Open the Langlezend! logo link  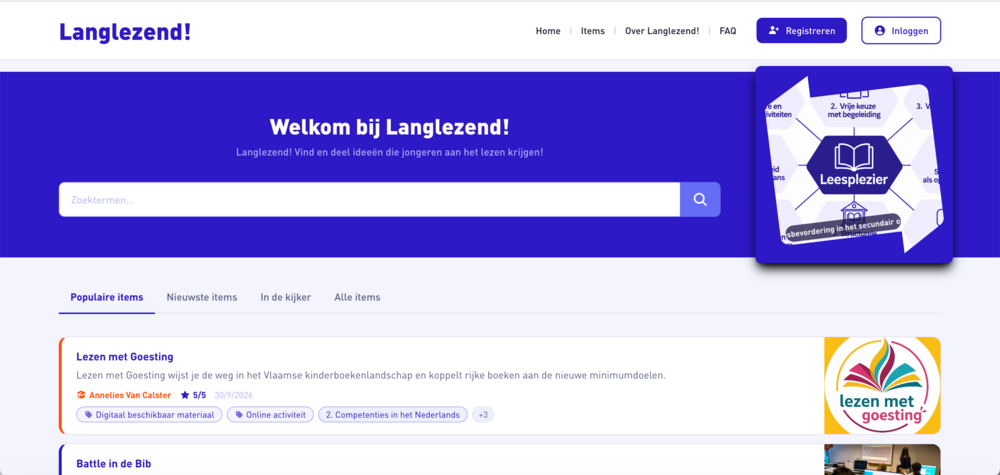[125, 31]
